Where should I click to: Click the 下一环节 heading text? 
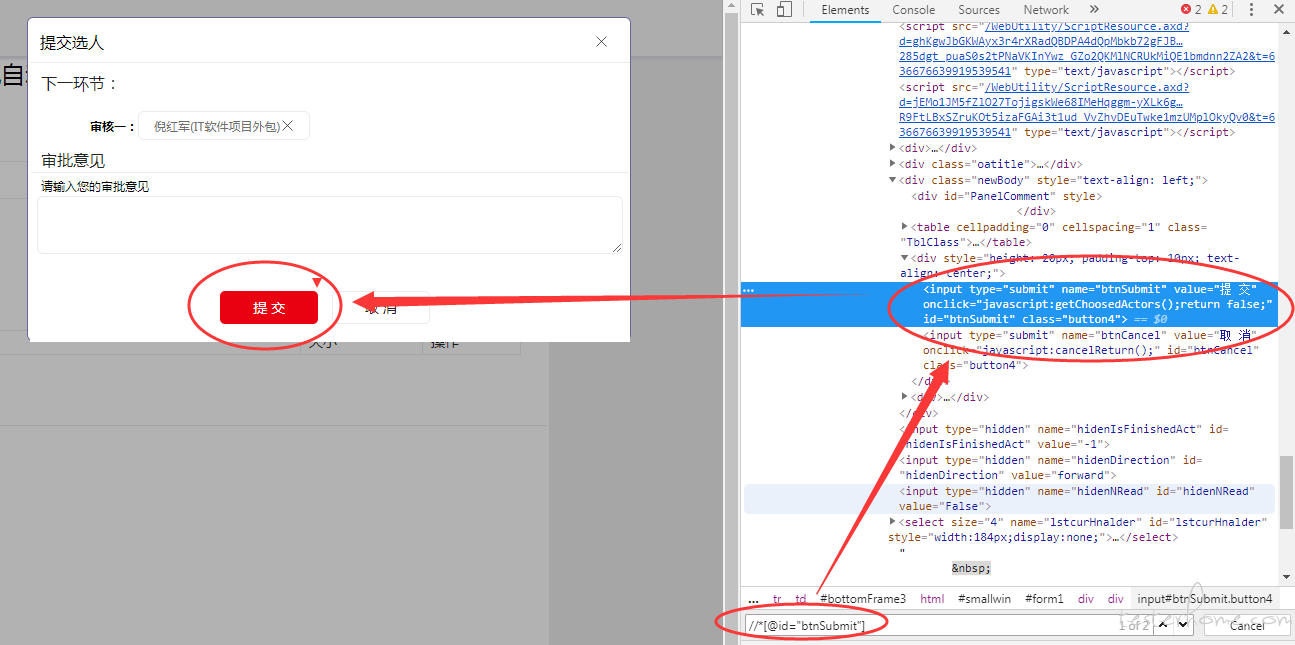[79, 84]
